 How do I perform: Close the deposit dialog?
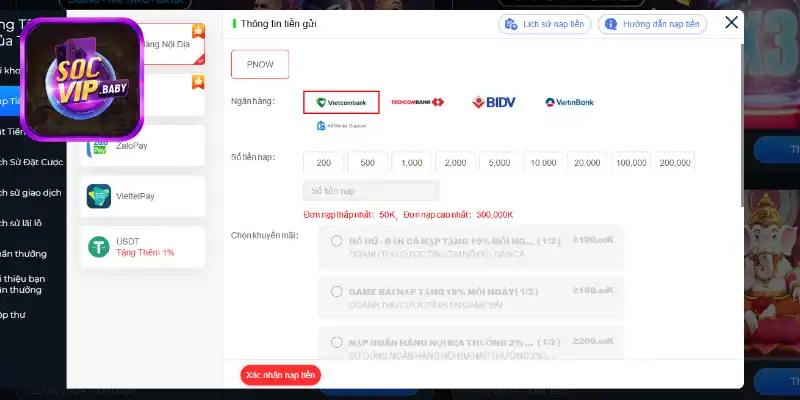[732, 22]
